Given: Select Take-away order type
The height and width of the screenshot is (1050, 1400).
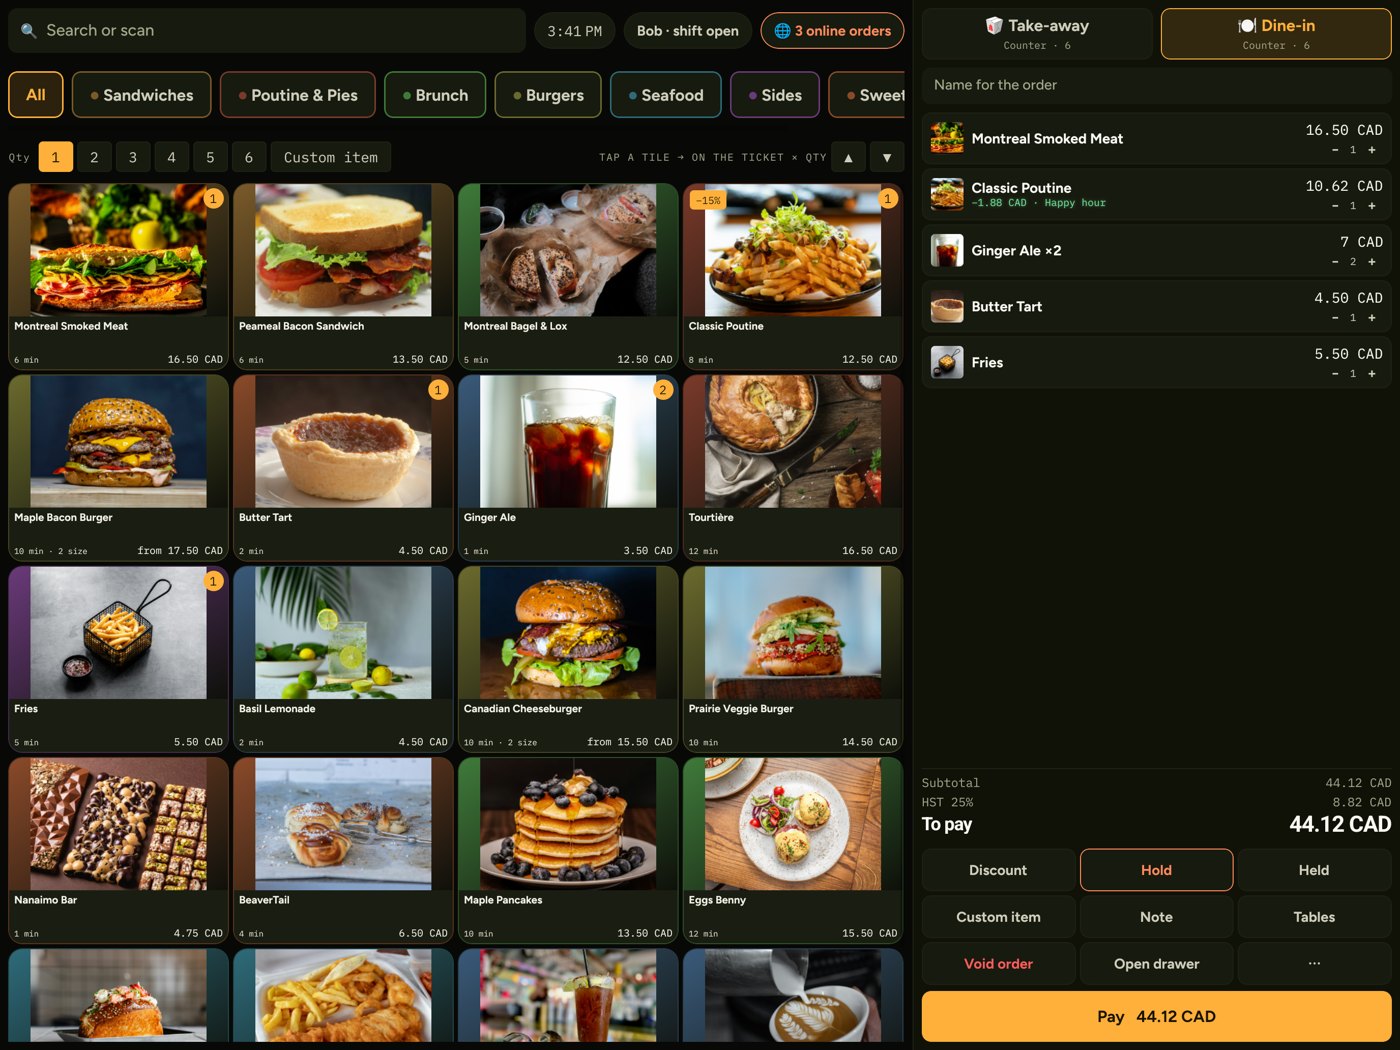Looking at the screenshot, I should (x=1037, y=34).
